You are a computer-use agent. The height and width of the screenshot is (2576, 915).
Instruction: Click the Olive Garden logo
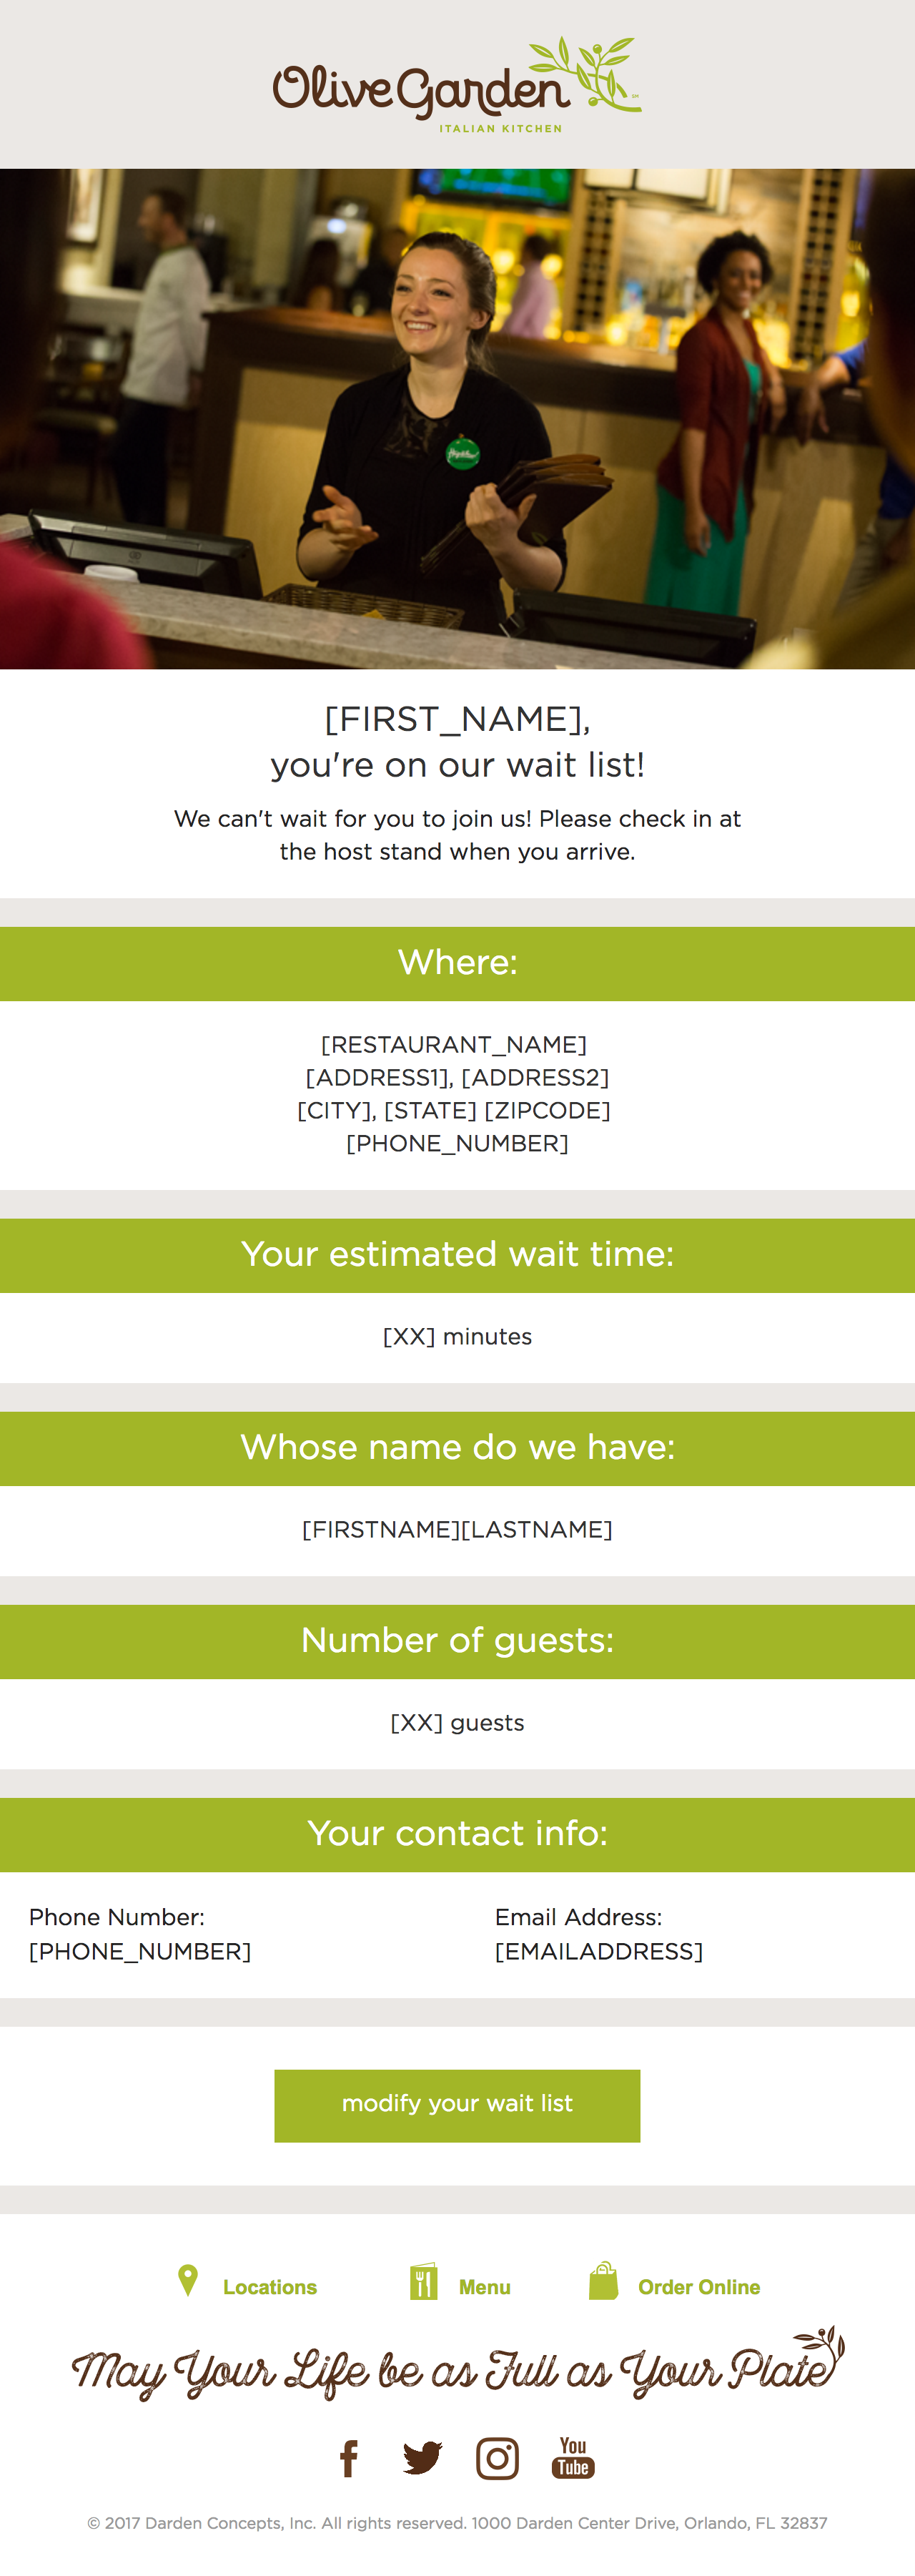(457, 85)
